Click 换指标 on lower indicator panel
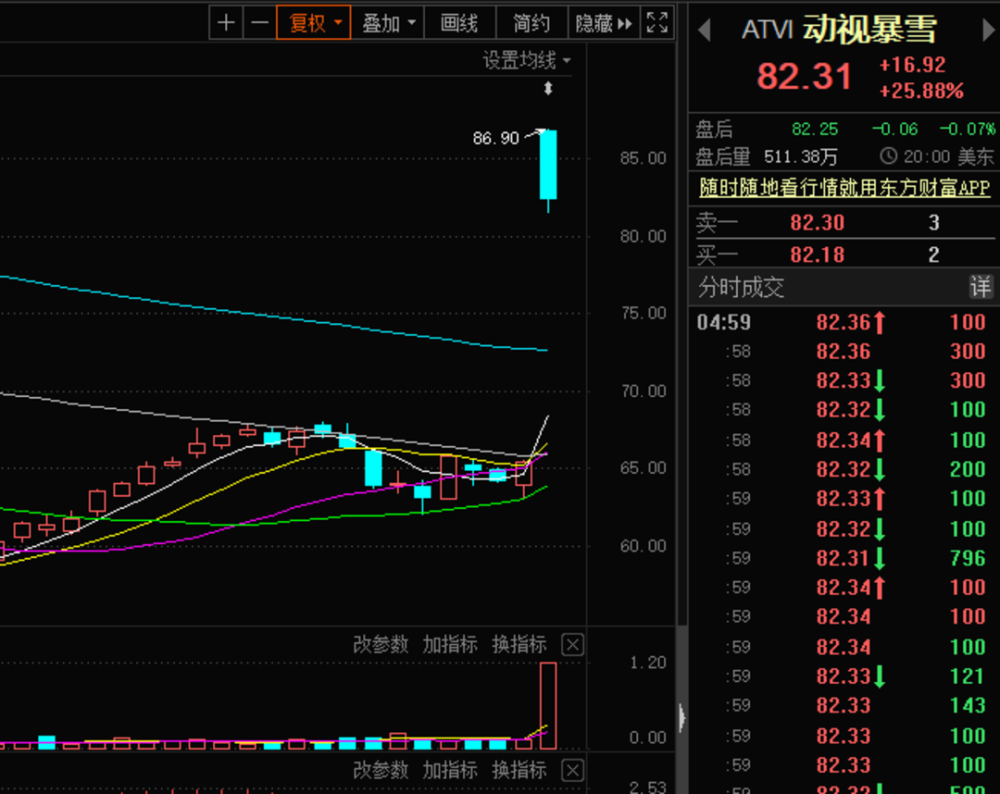This screenshot has width=1000, height=794. click(519, 770)
